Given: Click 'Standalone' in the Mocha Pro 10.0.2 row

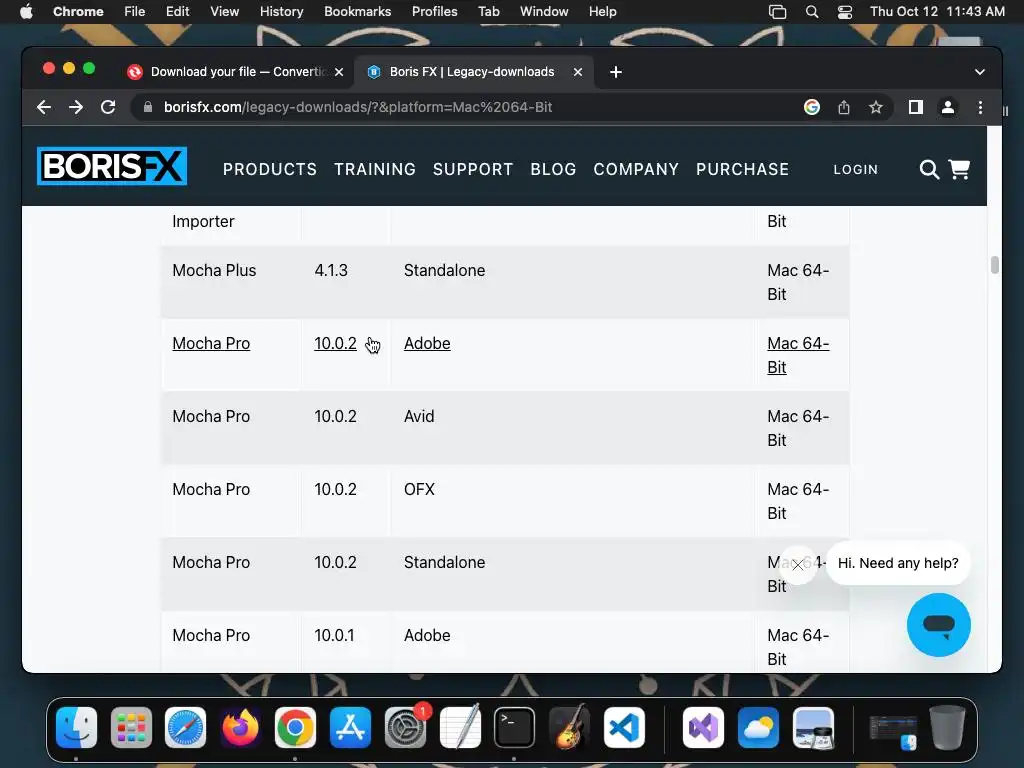Looking at the screenshot, I should pos(444,562).
